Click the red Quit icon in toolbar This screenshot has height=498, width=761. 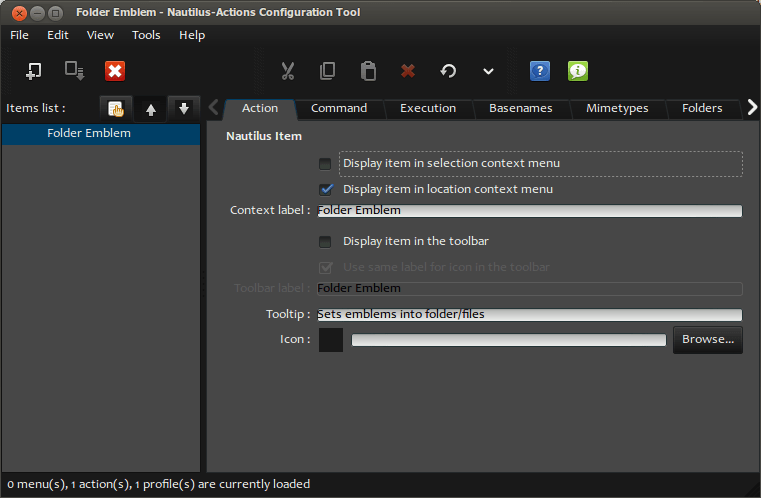115,71
